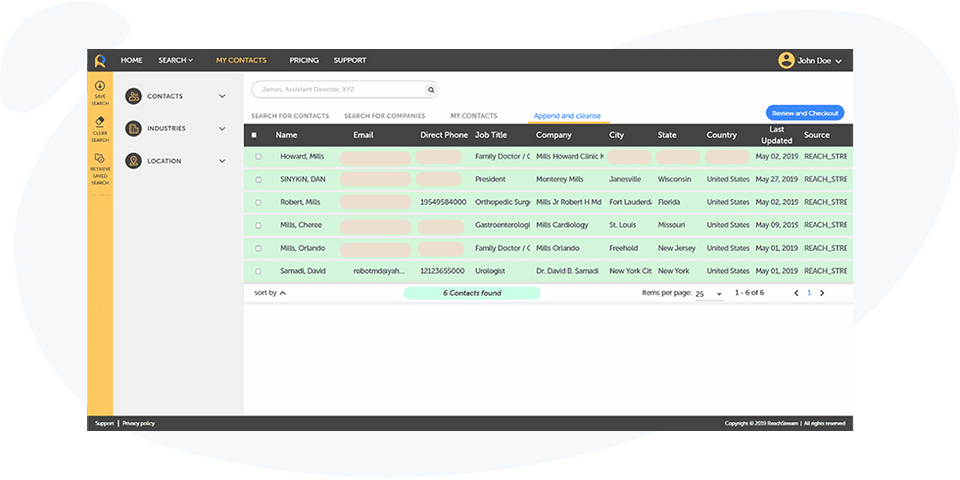Click the Urologist job title cell
The width and height of the screenshot is (960, 480).
point(491,271)
